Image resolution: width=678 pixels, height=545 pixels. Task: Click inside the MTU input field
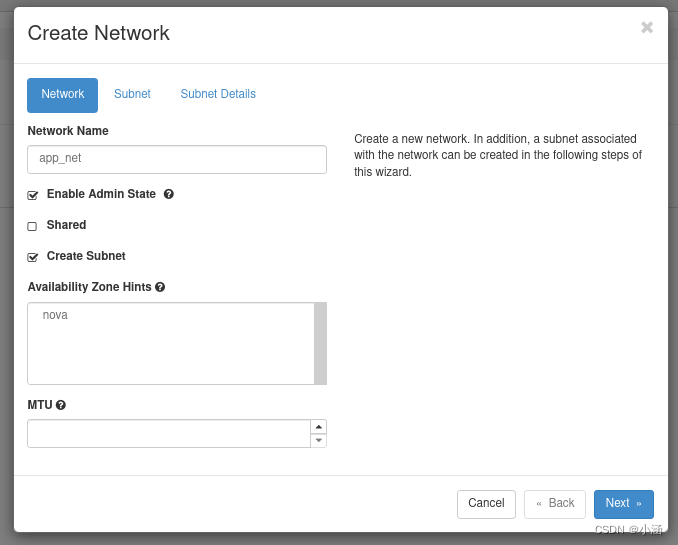tap(168, 434)
